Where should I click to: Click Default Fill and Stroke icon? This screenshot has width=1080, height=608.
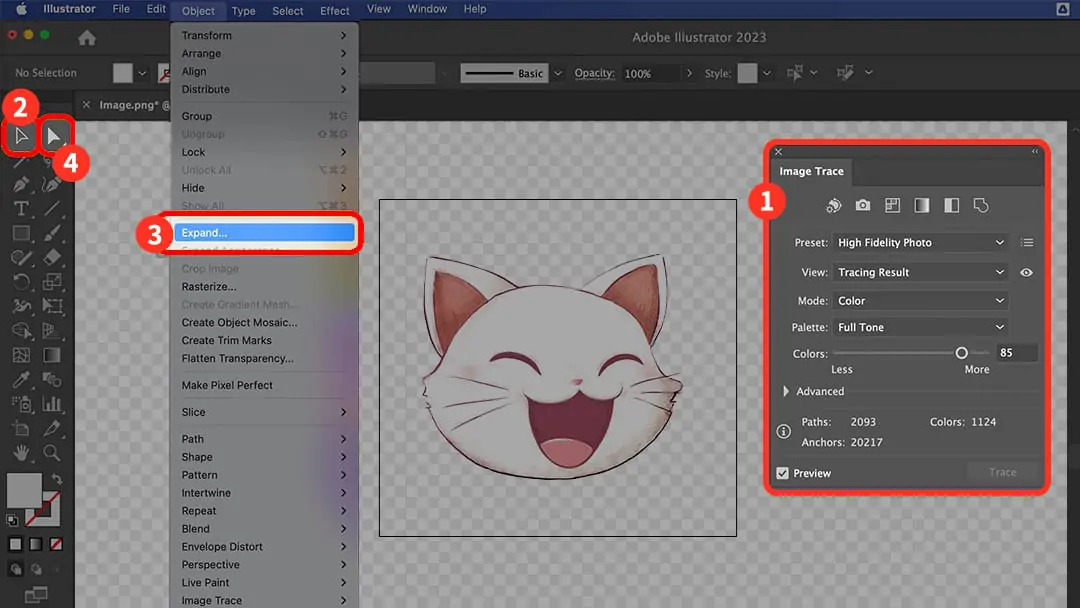click(x=12, y=520)
